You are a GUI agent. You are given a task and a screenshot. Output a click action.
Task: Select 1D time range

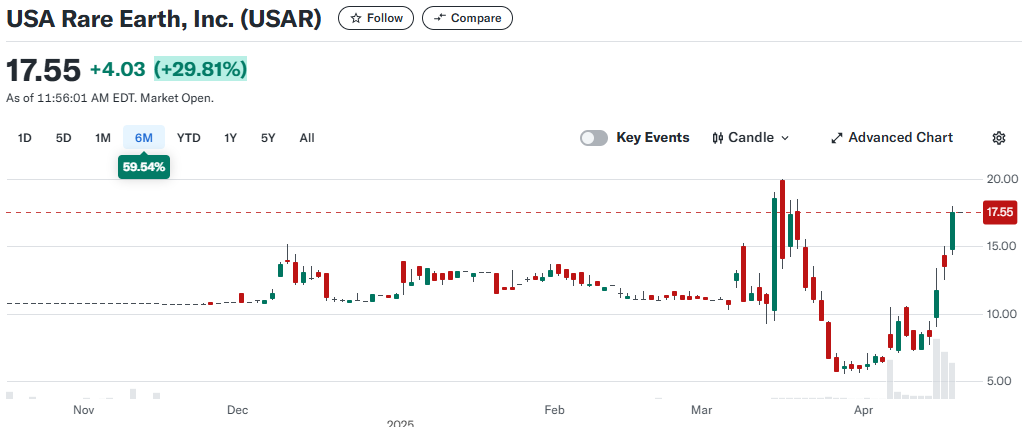(x=24, y=138)
